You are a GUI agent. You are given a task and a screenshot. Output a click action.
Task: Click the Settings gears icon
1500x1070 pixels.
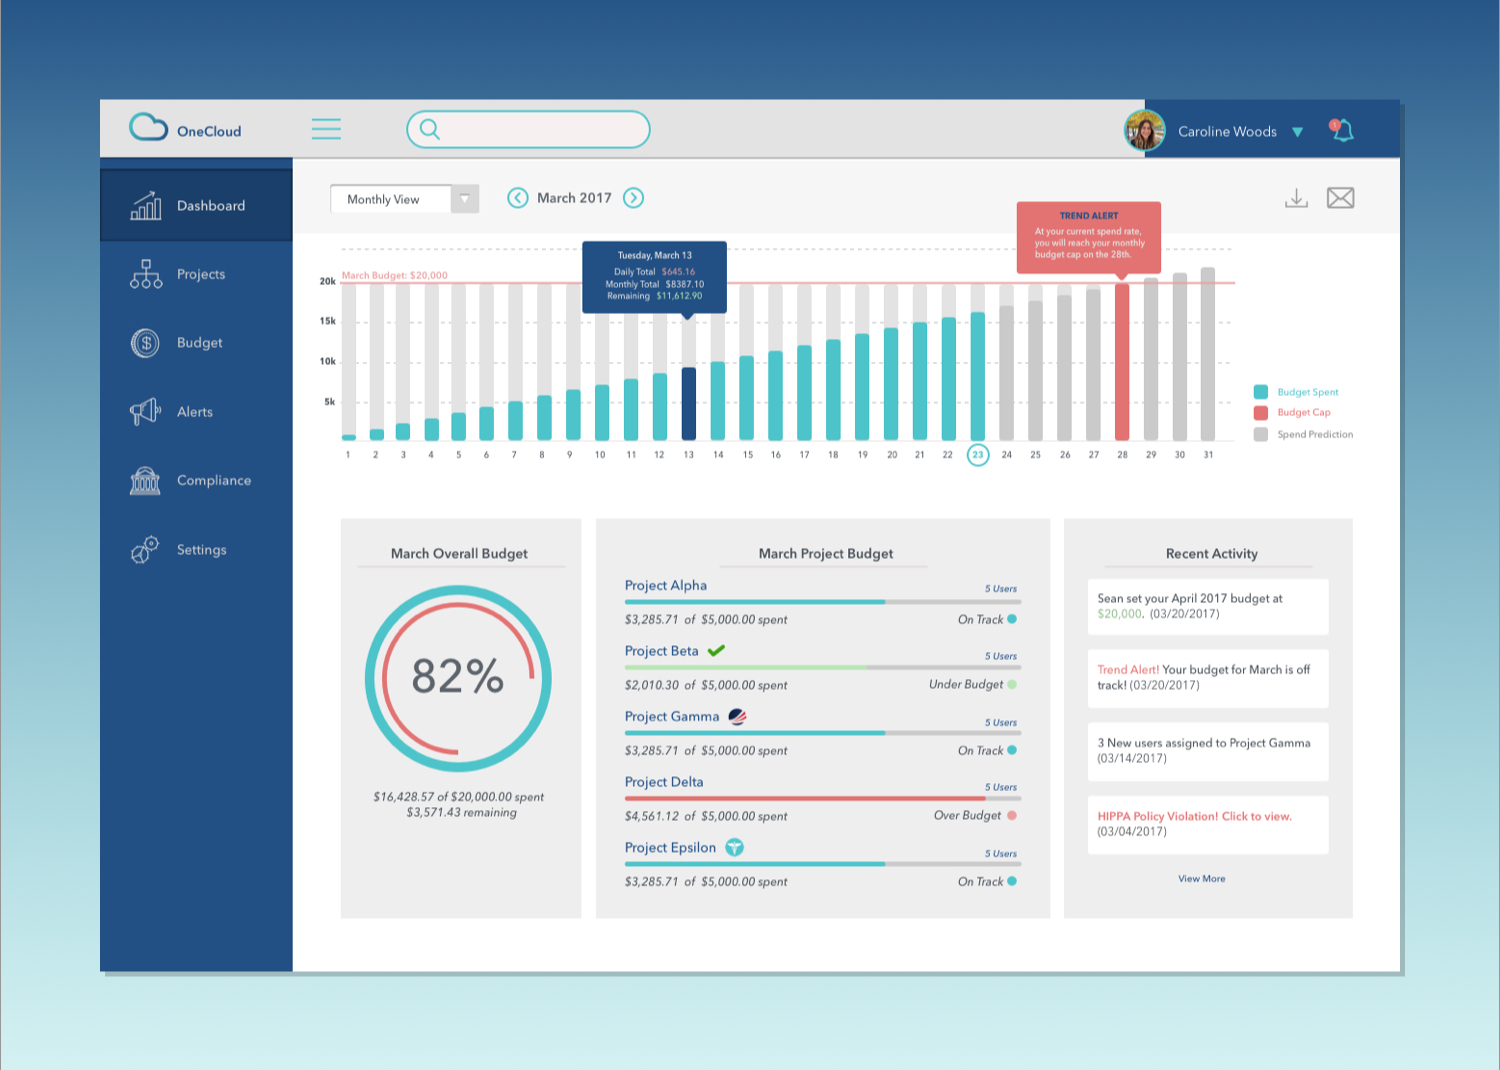click(x=145, y=550)
